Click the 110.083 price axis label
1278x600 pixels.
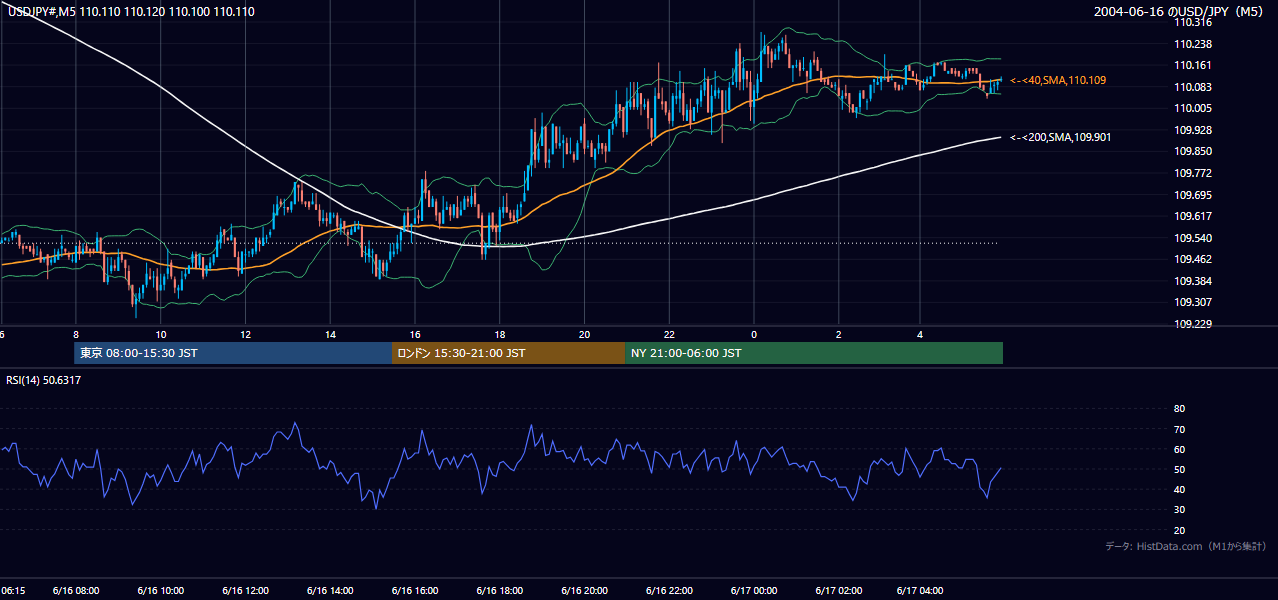[1193, 87]
